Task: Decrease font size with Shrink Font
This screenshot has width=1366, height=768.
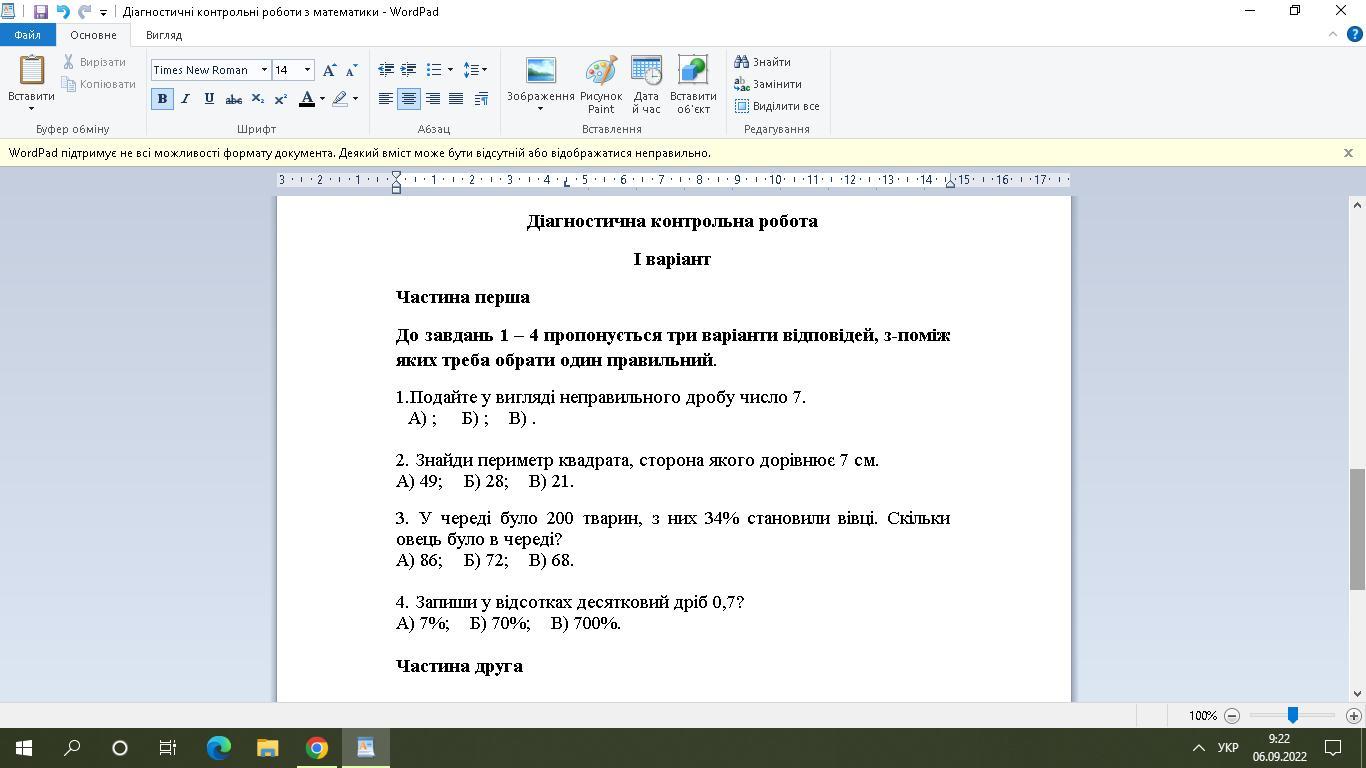Action: (350, 70)
